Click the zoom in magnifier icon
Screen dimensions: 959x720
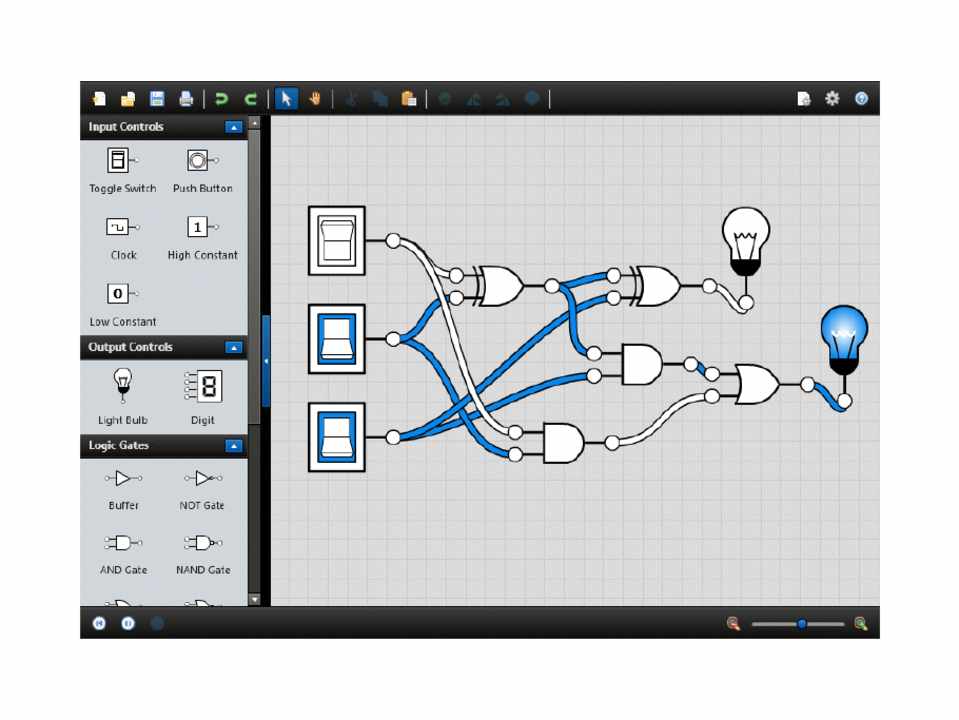click(x=860, y=623)
